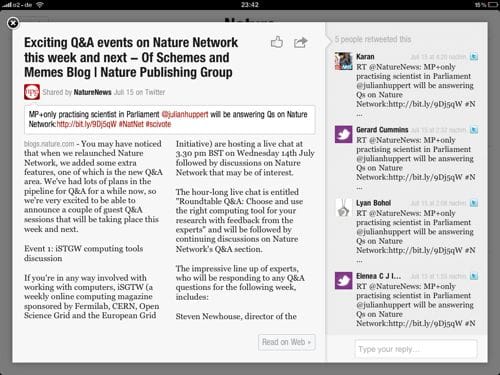This screenshot has width=500, height=375.
Task: Open the @julianhuppert mention in shared tweet
Action: [x=185, y=114]
